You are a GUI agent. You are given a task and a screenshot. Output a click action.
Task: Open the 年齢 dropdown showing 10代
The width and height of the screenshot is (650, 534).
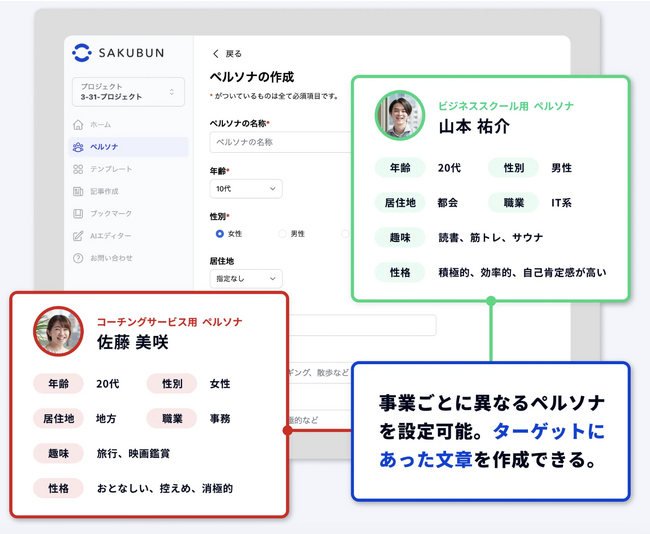[246, 188]
